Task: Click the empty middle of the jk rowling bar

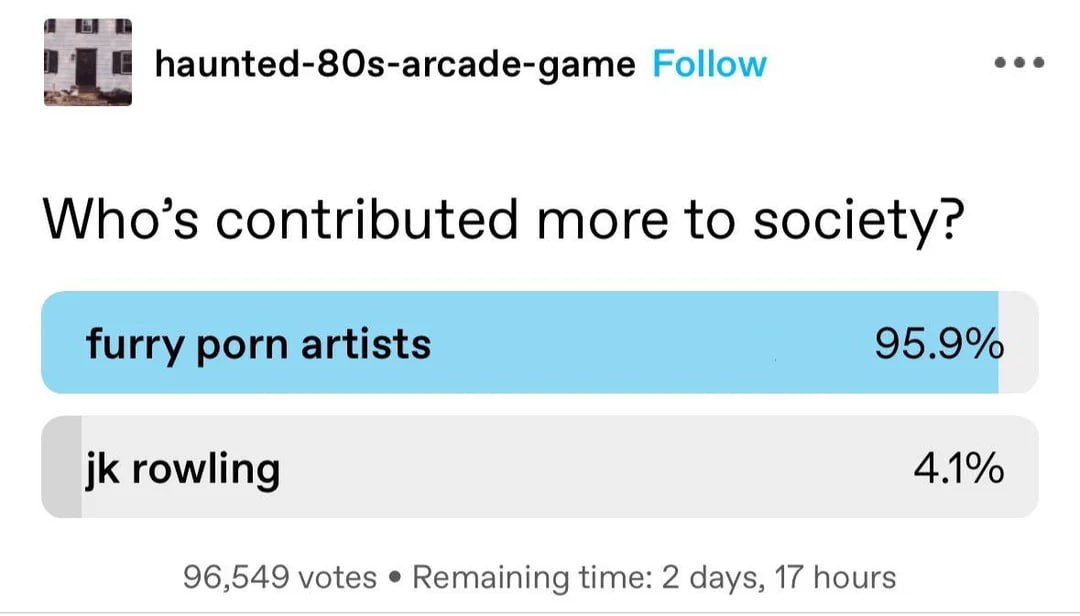Action: click(600, 468)
